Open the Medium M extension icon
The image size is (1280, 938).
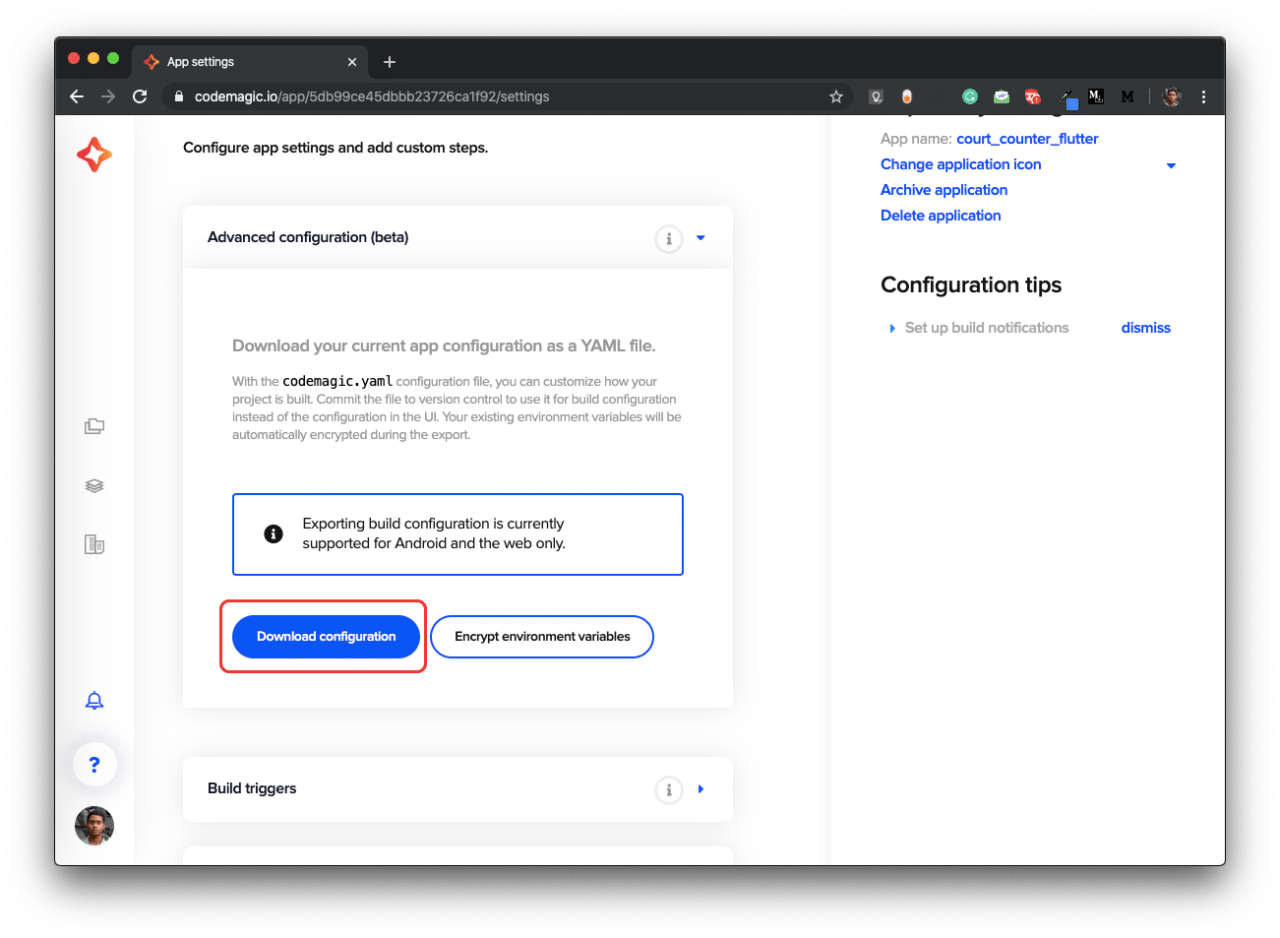click(x=1128, y=97)
